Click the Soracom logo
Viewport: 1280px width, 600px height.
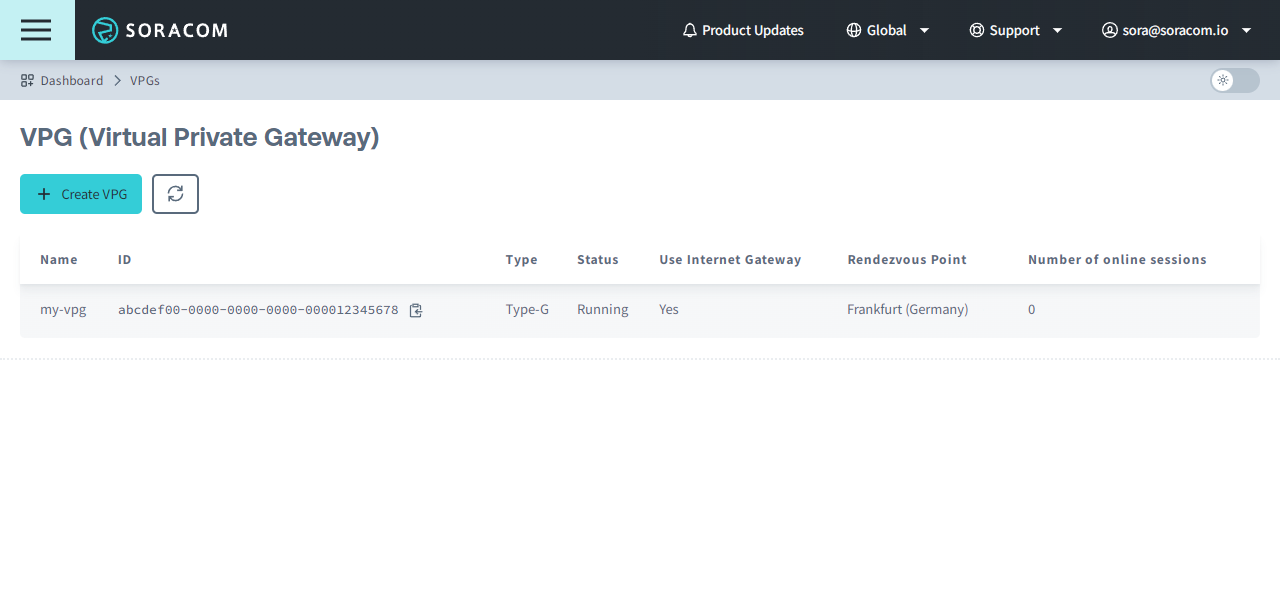pos(159,30)
